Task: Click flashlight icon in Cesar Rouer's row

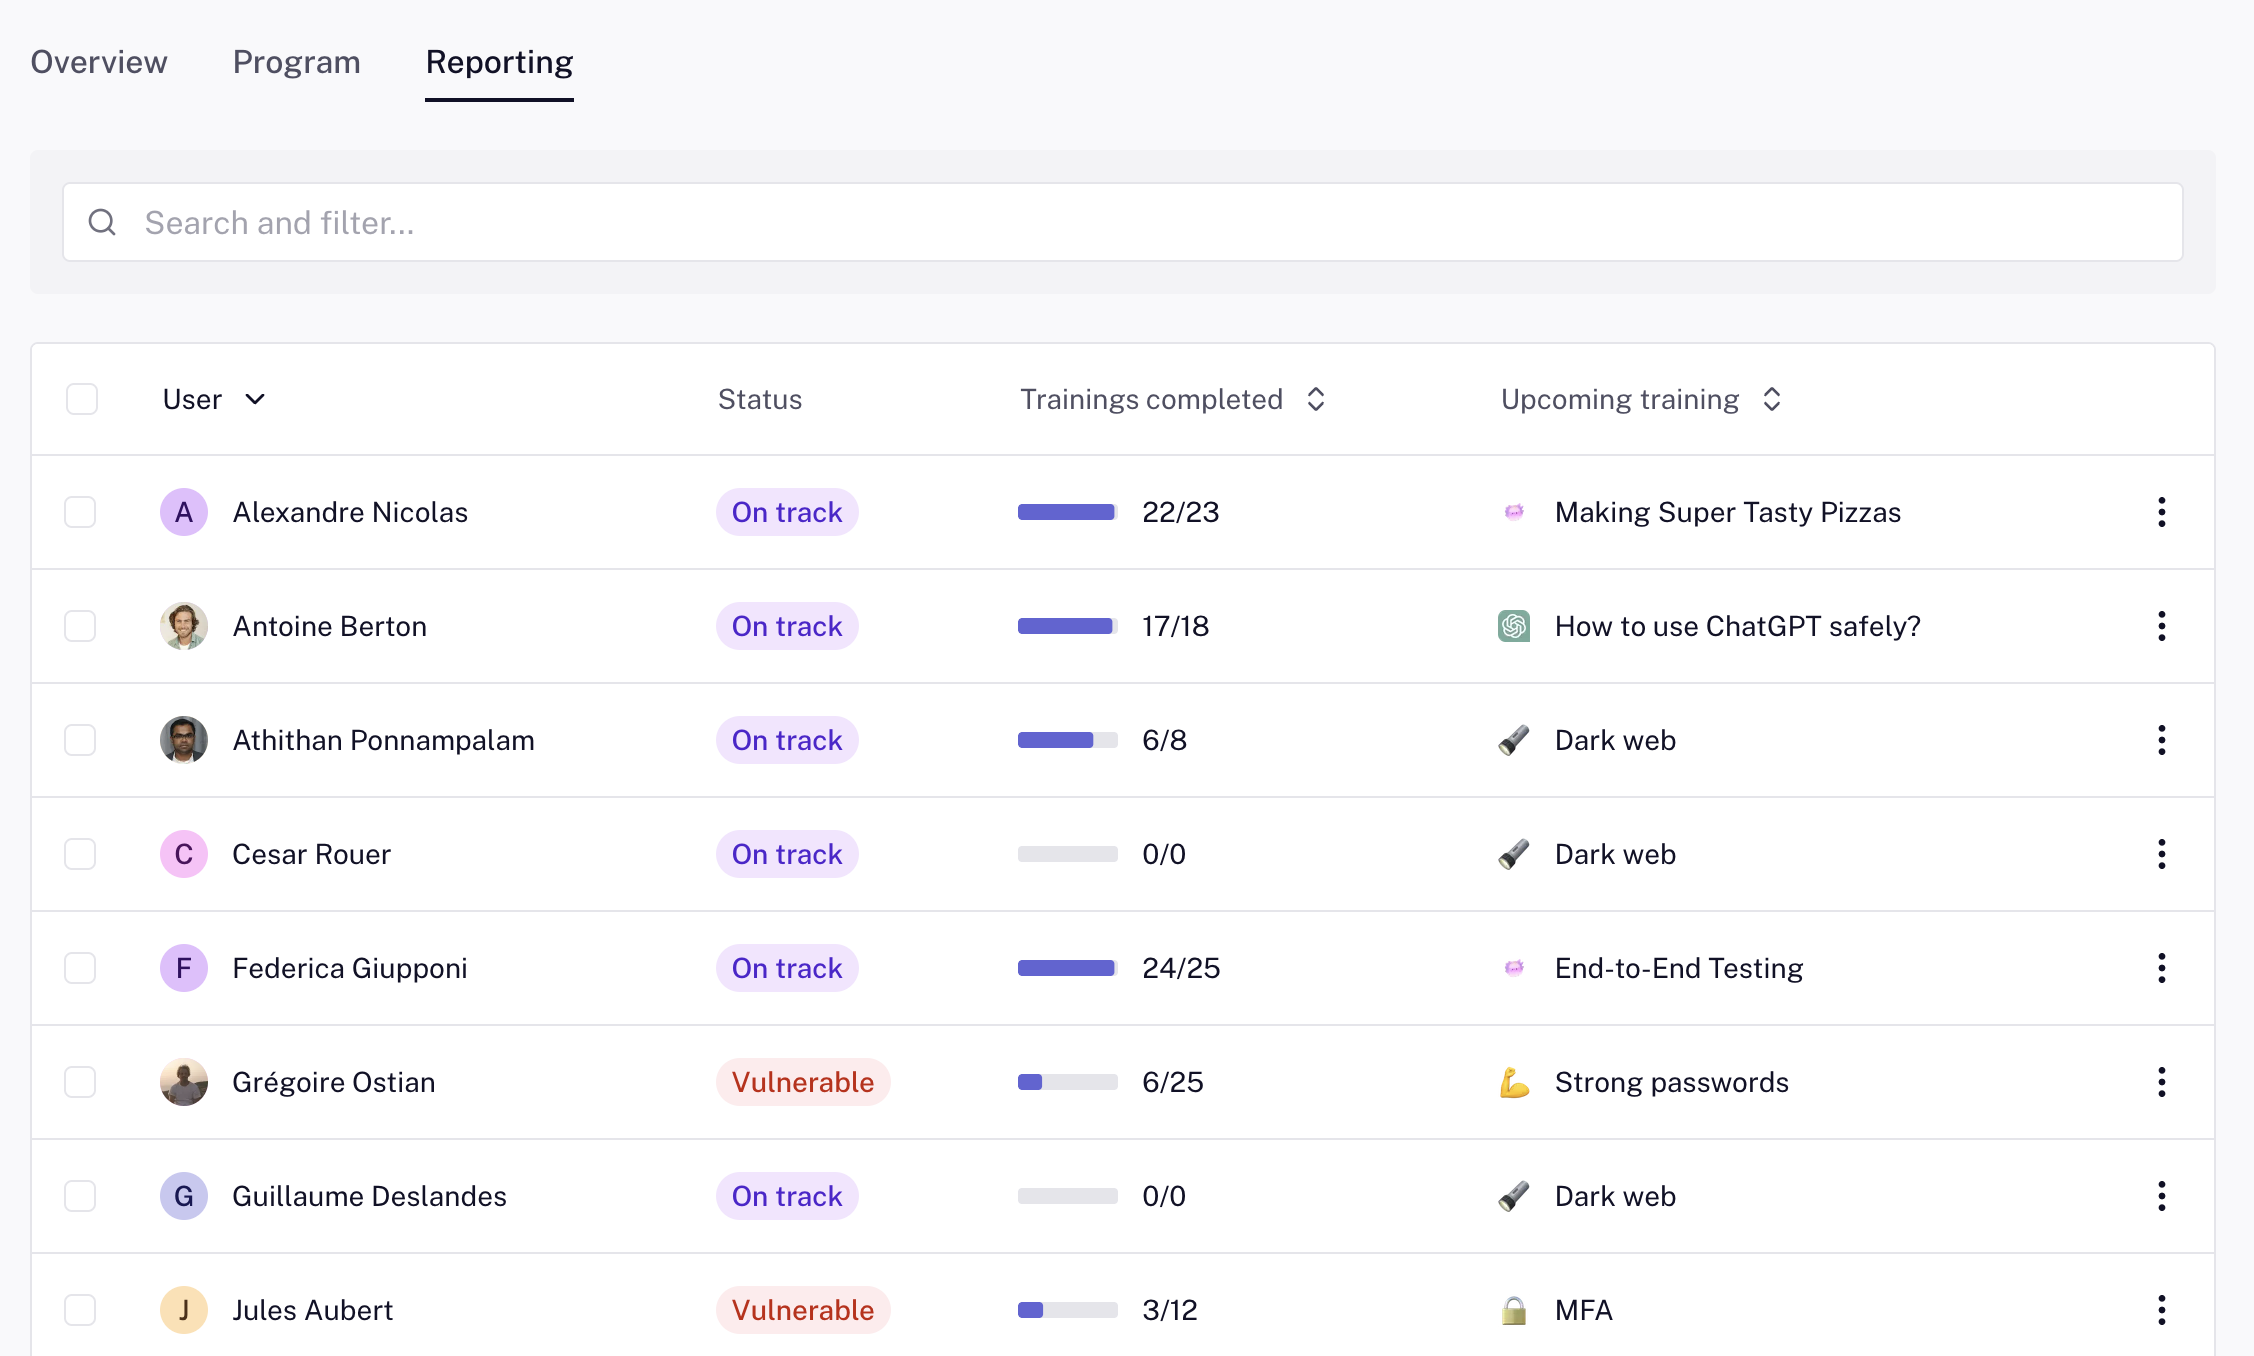Action: pyautogui.click(x=1514, y=854)
